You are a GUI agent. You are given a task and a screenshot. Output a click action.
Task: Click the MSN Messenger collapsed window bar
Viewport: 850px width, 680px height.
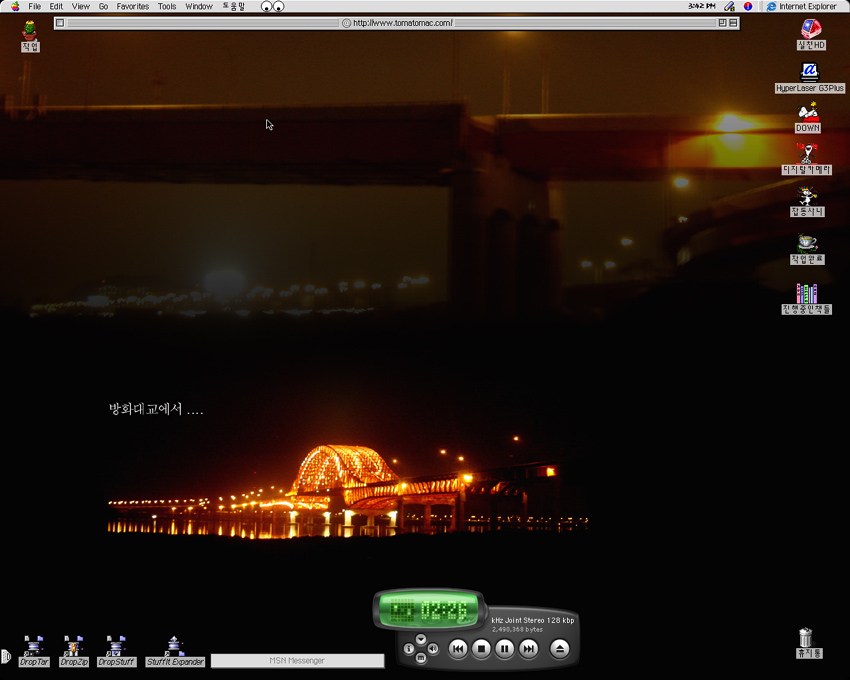[x=297, y=661]
